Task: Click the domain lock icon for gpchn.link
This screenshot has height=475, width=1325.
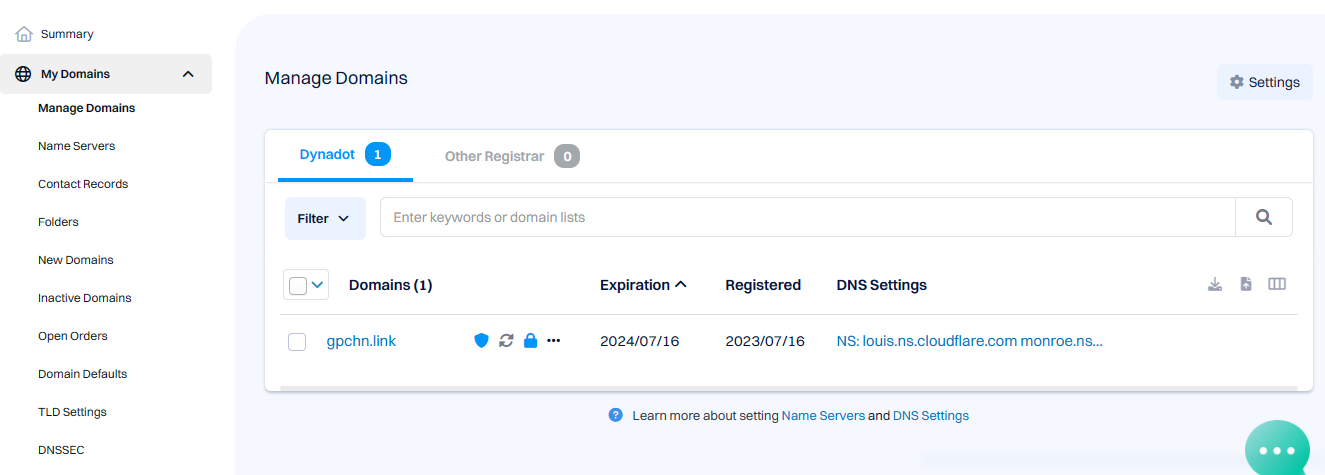Action: [530, 341]
